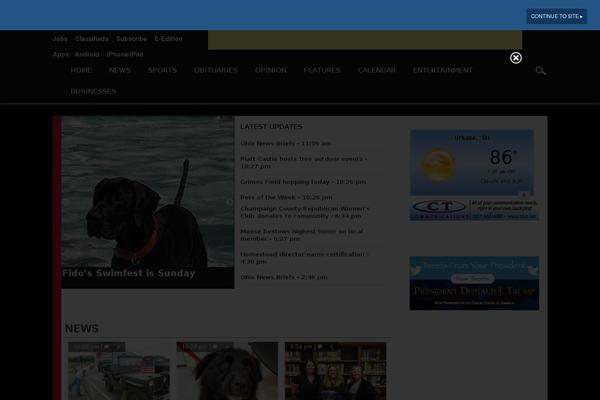The image size is (600, 400).
Task: Go to the Subscribe link
Action: coord(132,39)
